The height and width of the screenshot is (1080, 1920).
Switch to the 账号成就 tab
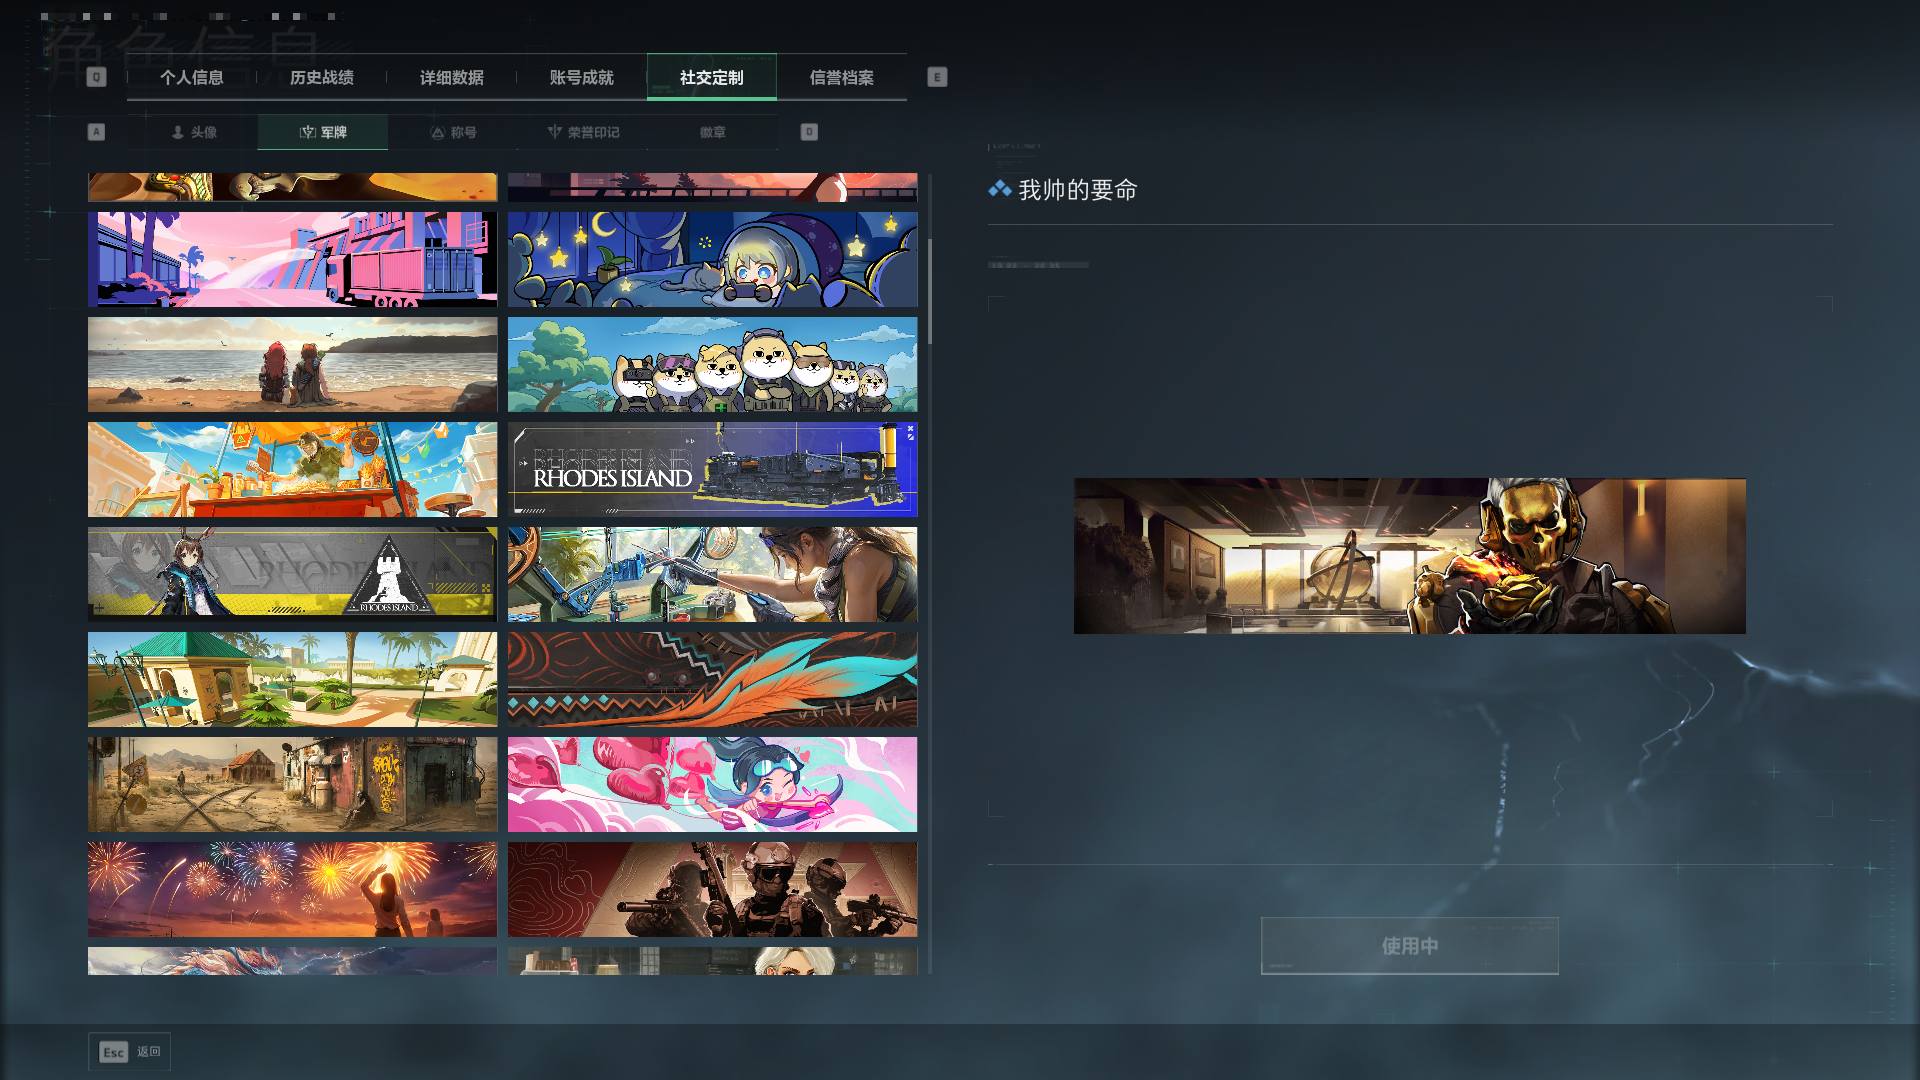click(582, 77)
